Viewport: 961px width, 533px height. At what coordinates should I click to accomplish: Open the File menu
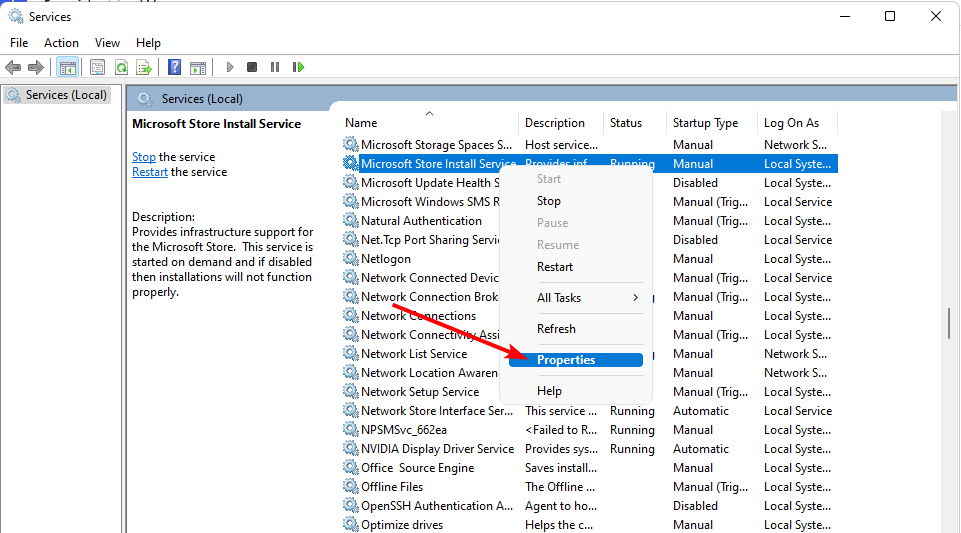click(19, 43)
